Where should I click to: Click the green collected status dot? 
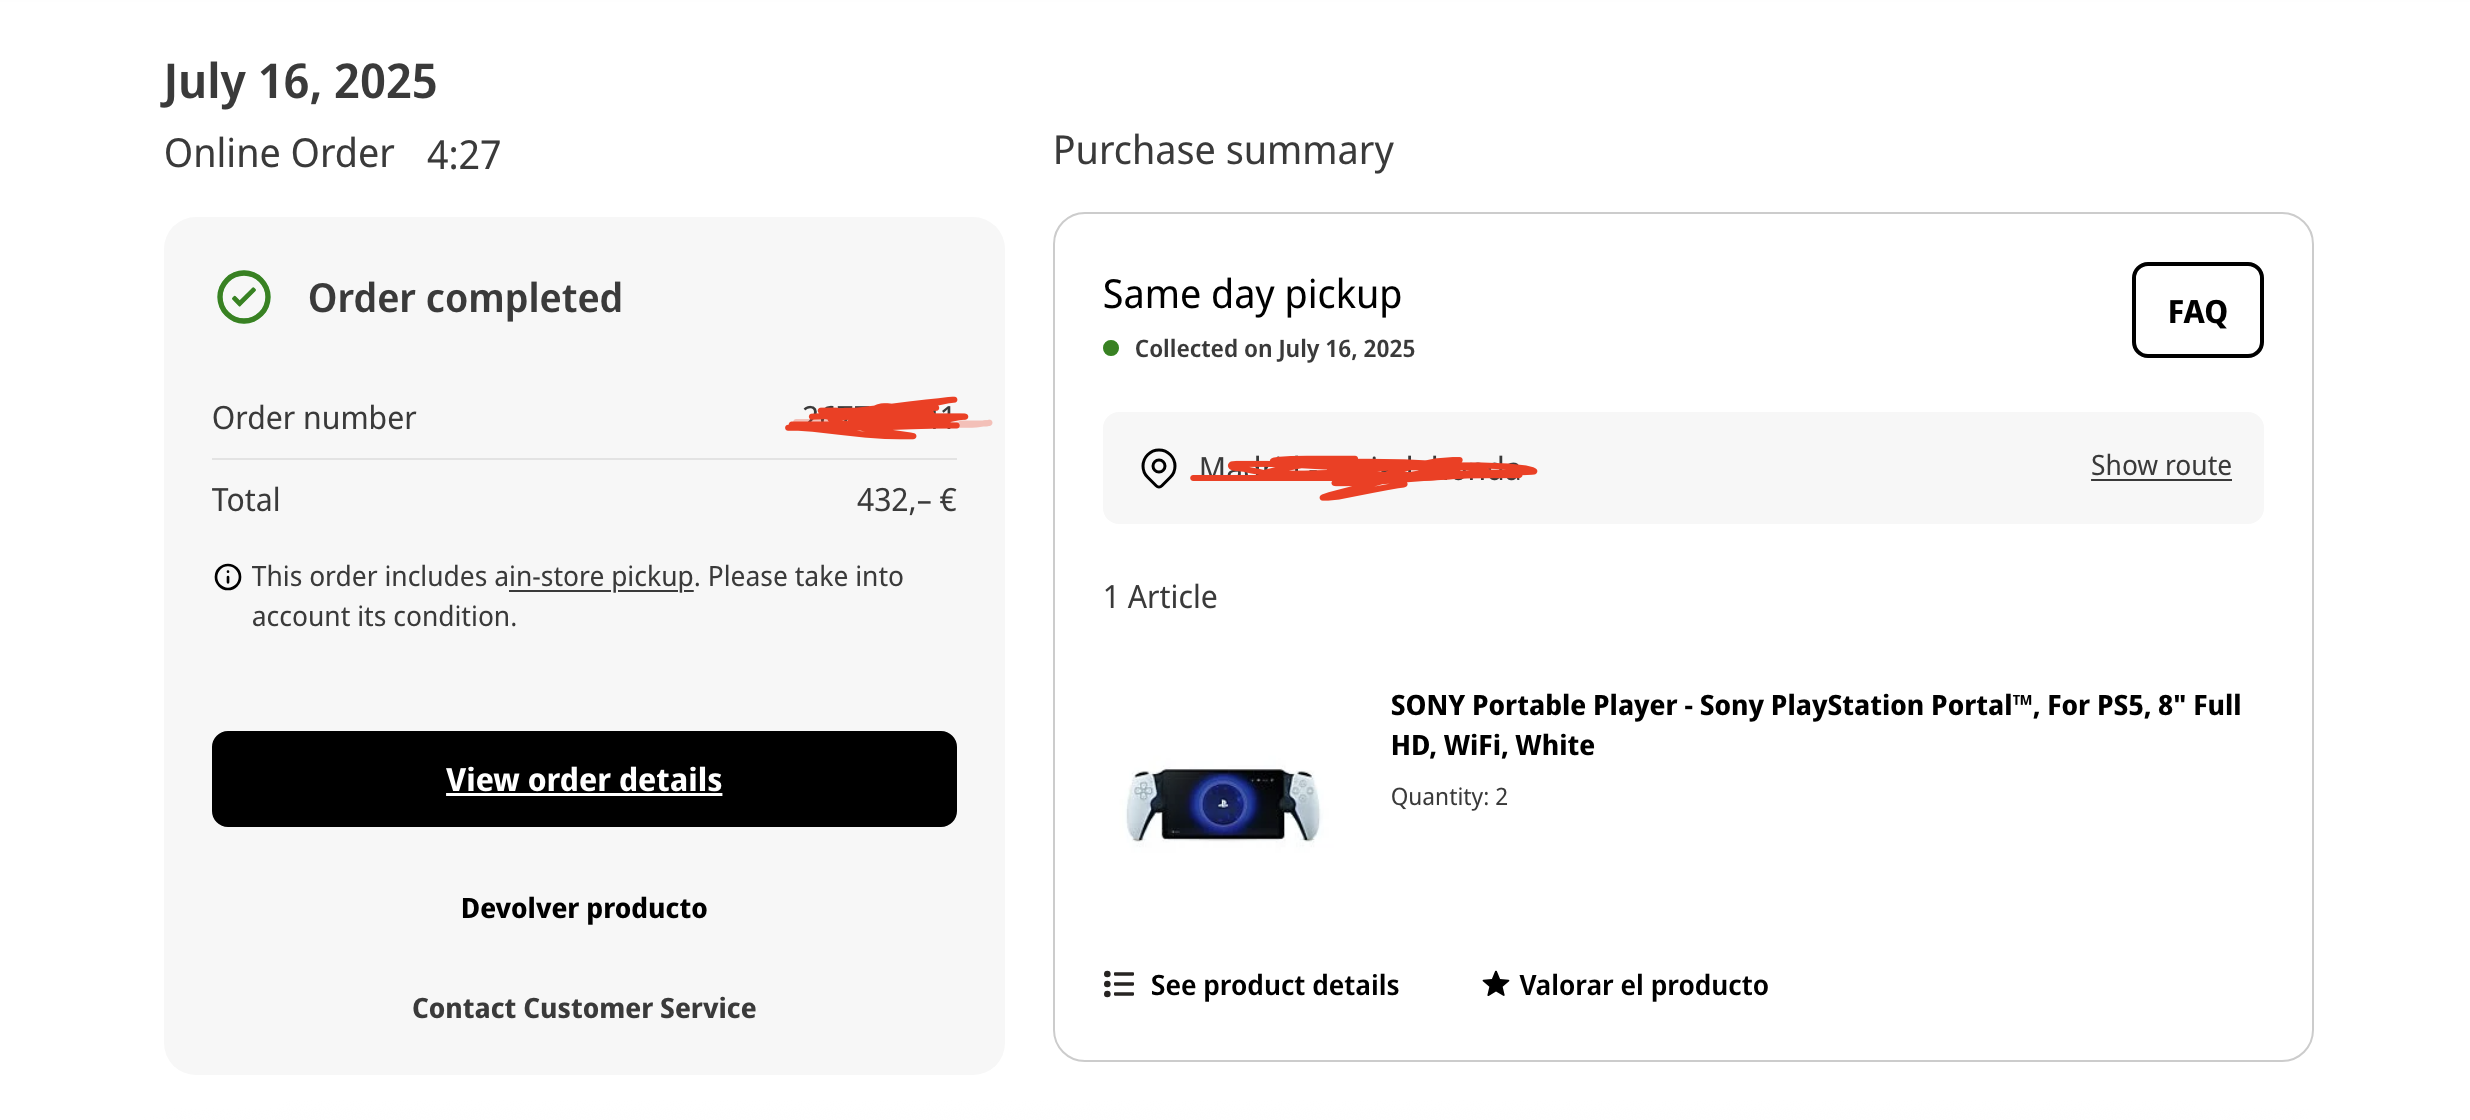point(1111,348)
